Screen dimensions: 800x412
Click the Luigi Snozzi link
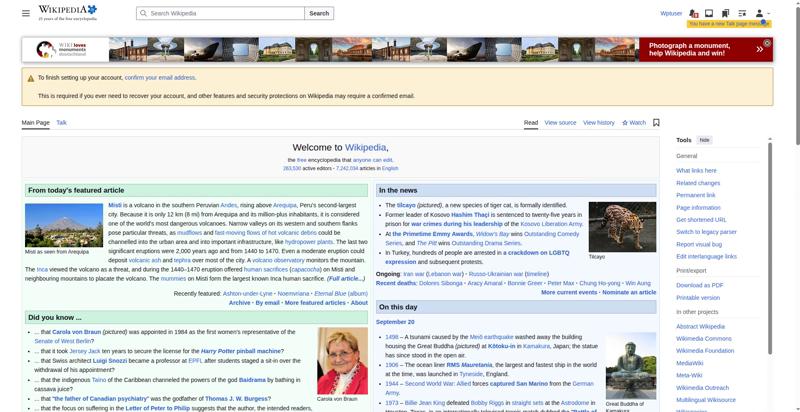click(110, 361)
